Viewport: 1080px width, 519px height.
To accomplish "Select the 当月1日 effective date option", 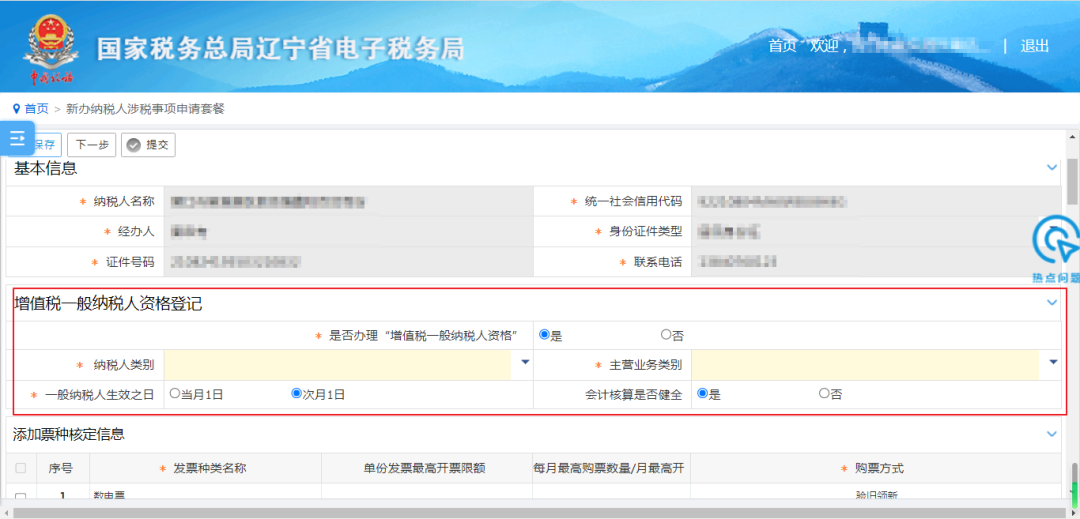I will pyautogui.click(x=174, y=394).
